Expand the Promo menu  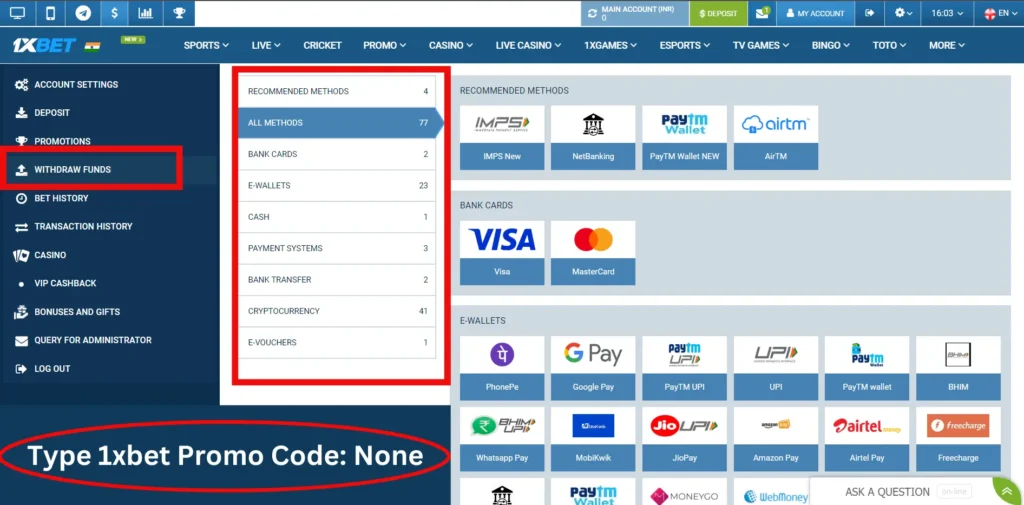385,46
